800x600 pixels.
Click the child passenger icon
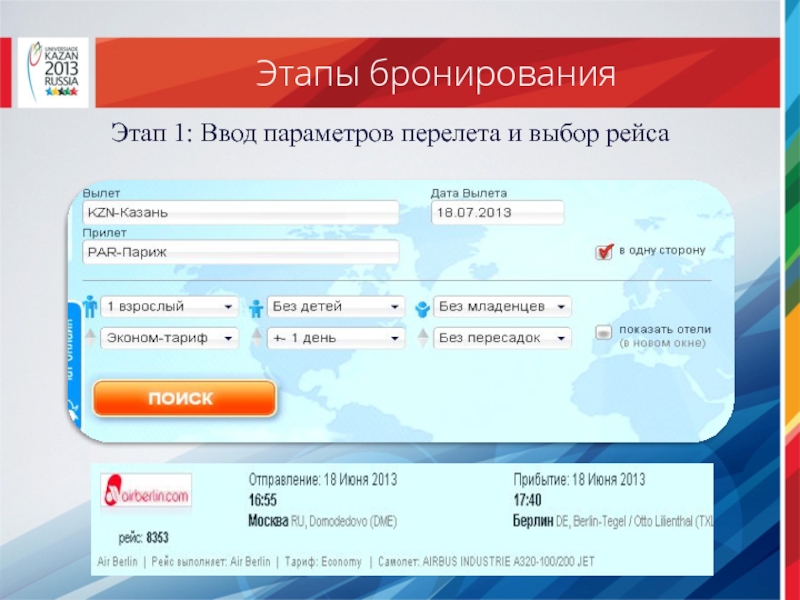pos(255,307)
